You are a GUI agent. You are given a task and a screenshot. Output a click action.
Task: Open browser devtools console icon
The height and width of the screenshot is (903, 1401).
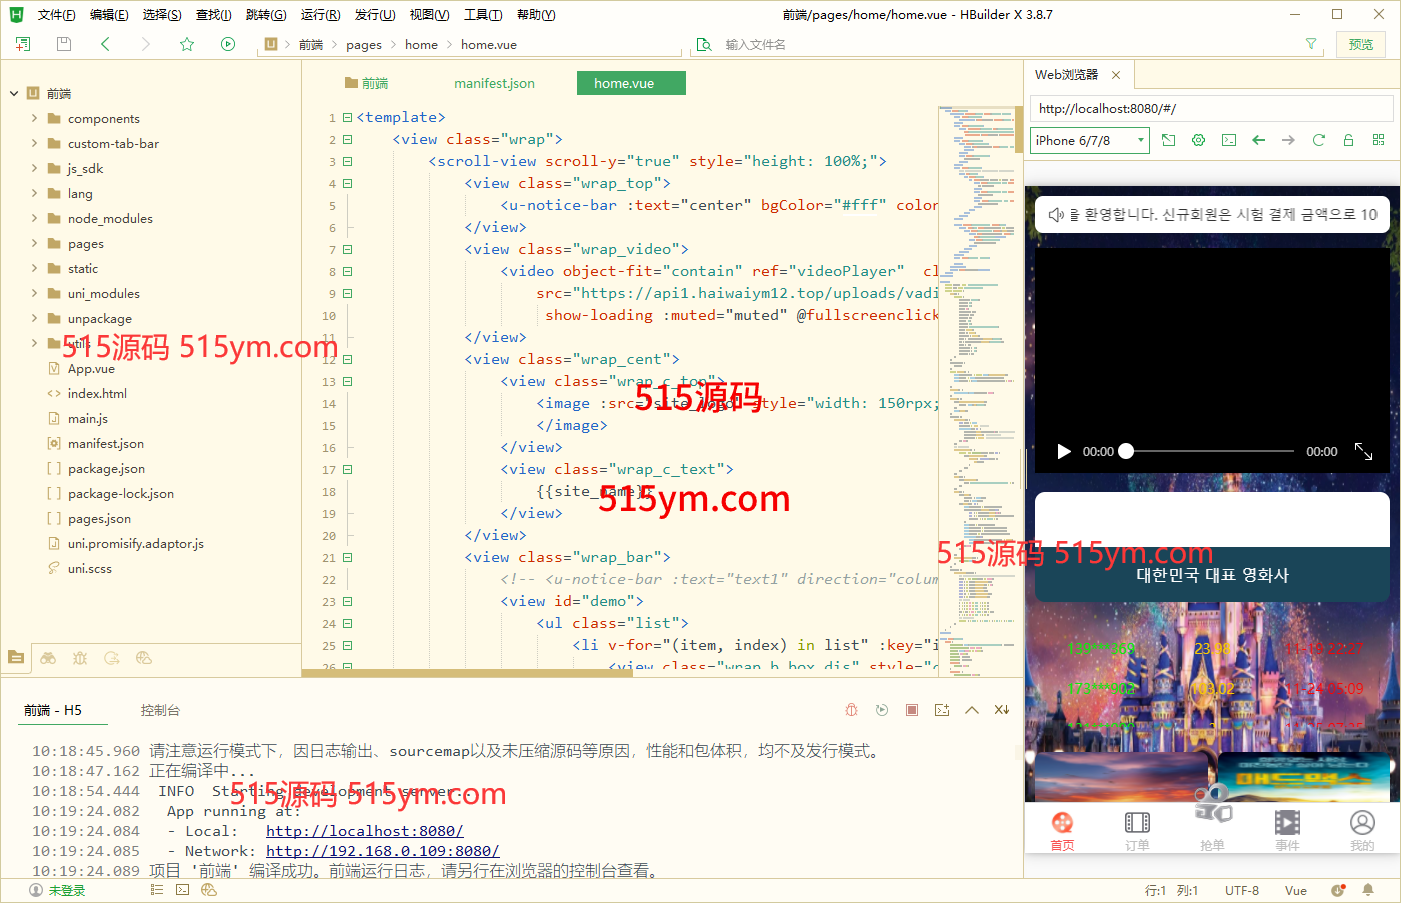pos(1228,140)
